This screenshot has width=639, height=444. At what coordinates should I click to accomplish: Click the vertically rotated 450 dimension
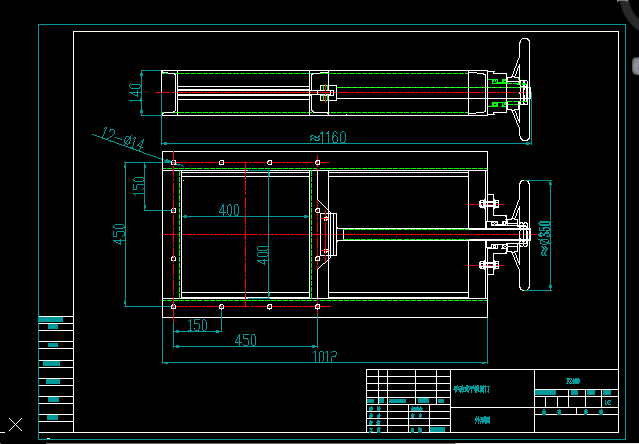tap(119, 234)
